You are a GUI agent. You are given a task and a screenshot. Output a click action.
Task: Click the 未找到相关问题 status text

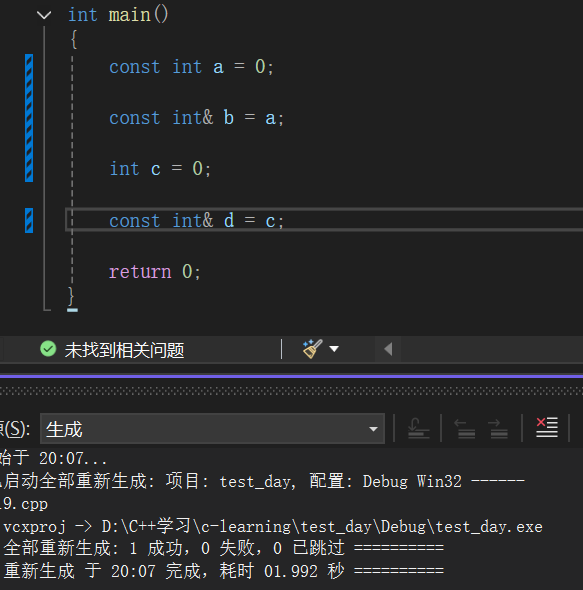tap(124, 350)
